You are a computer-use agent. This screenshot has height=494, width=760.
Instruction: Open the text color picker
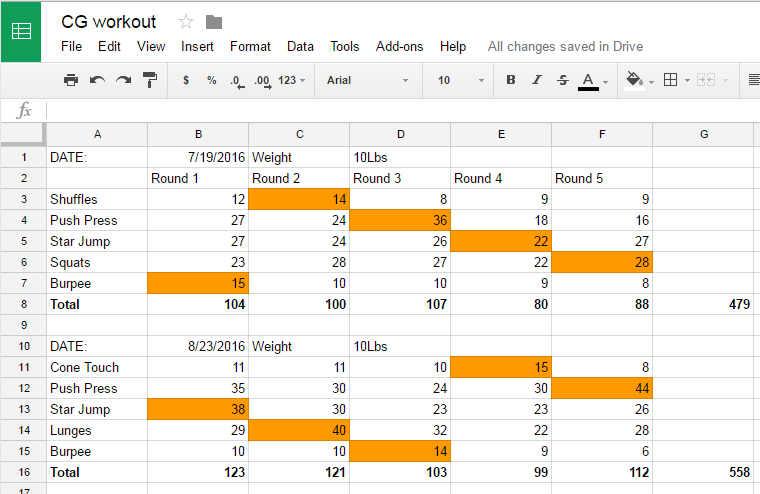coord(588,81)
